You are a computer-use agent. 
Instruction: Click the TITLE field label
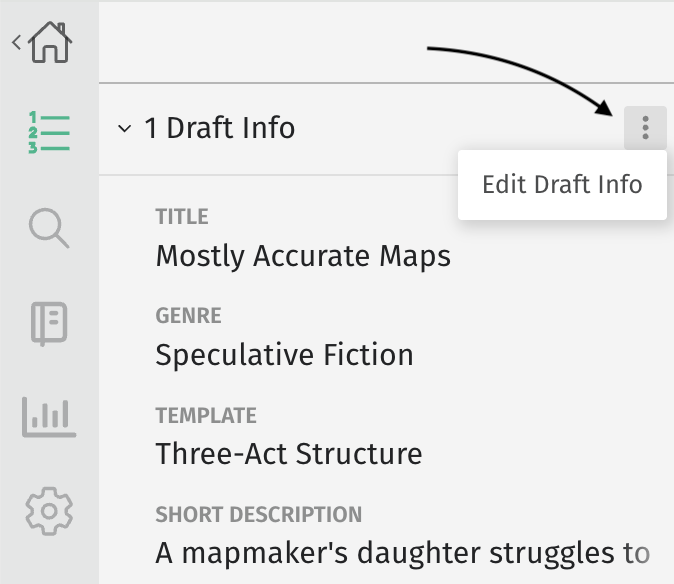point(182,217)
